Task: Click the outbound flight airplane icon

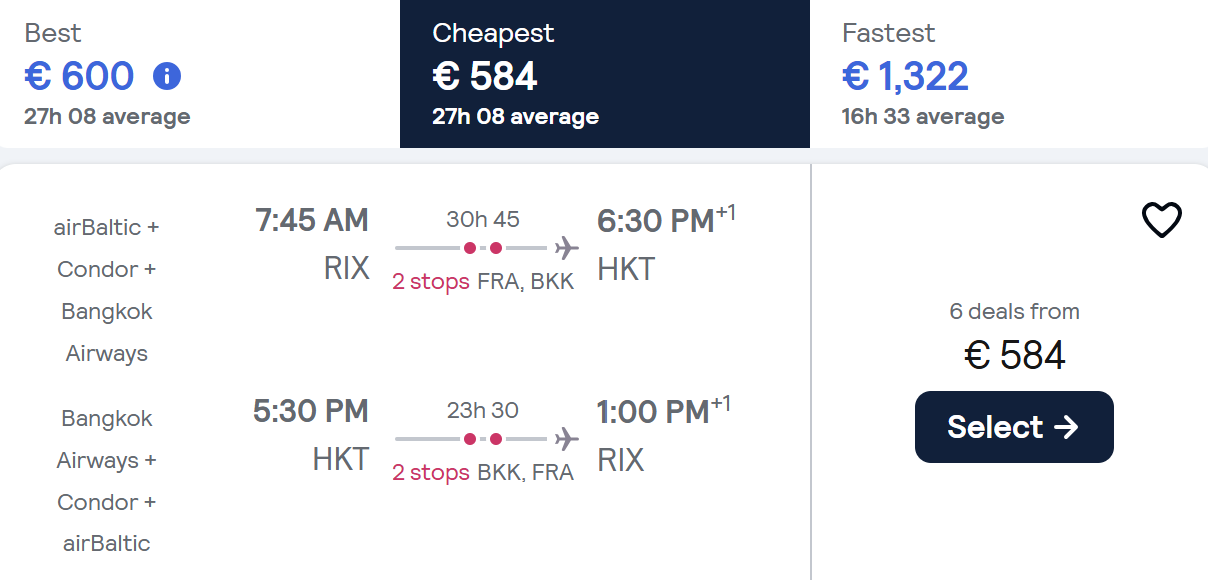Action: click(x=567, y=247)
